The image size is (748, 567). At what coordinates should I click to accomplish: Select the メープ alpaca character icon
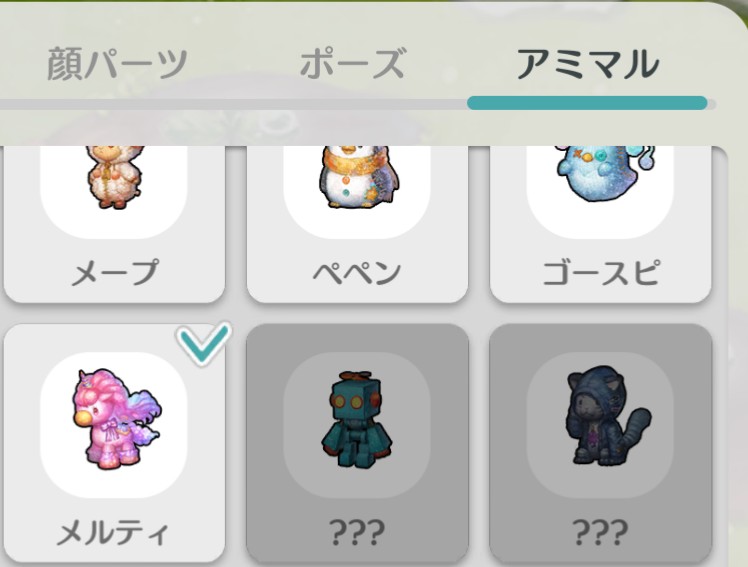tap(114, 177)
